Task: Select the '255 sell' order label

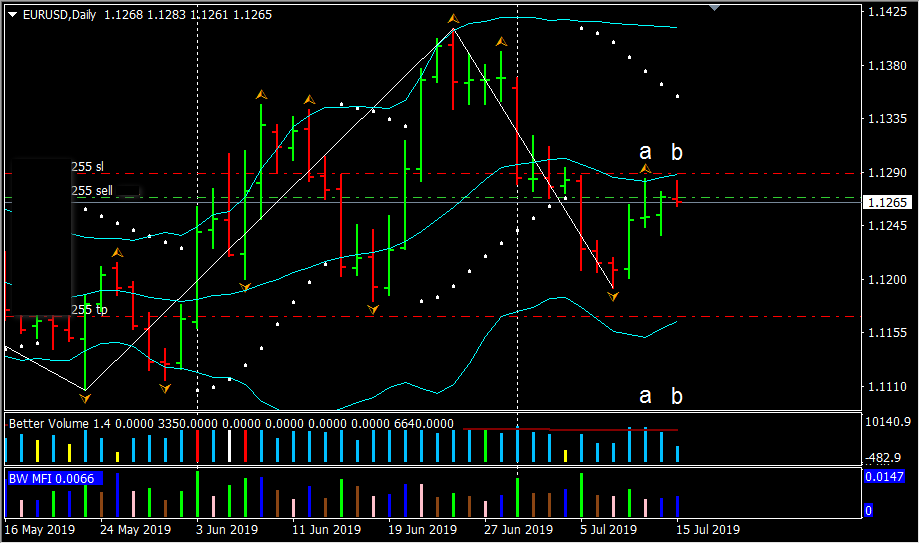Action: click(x=92, y=191)
